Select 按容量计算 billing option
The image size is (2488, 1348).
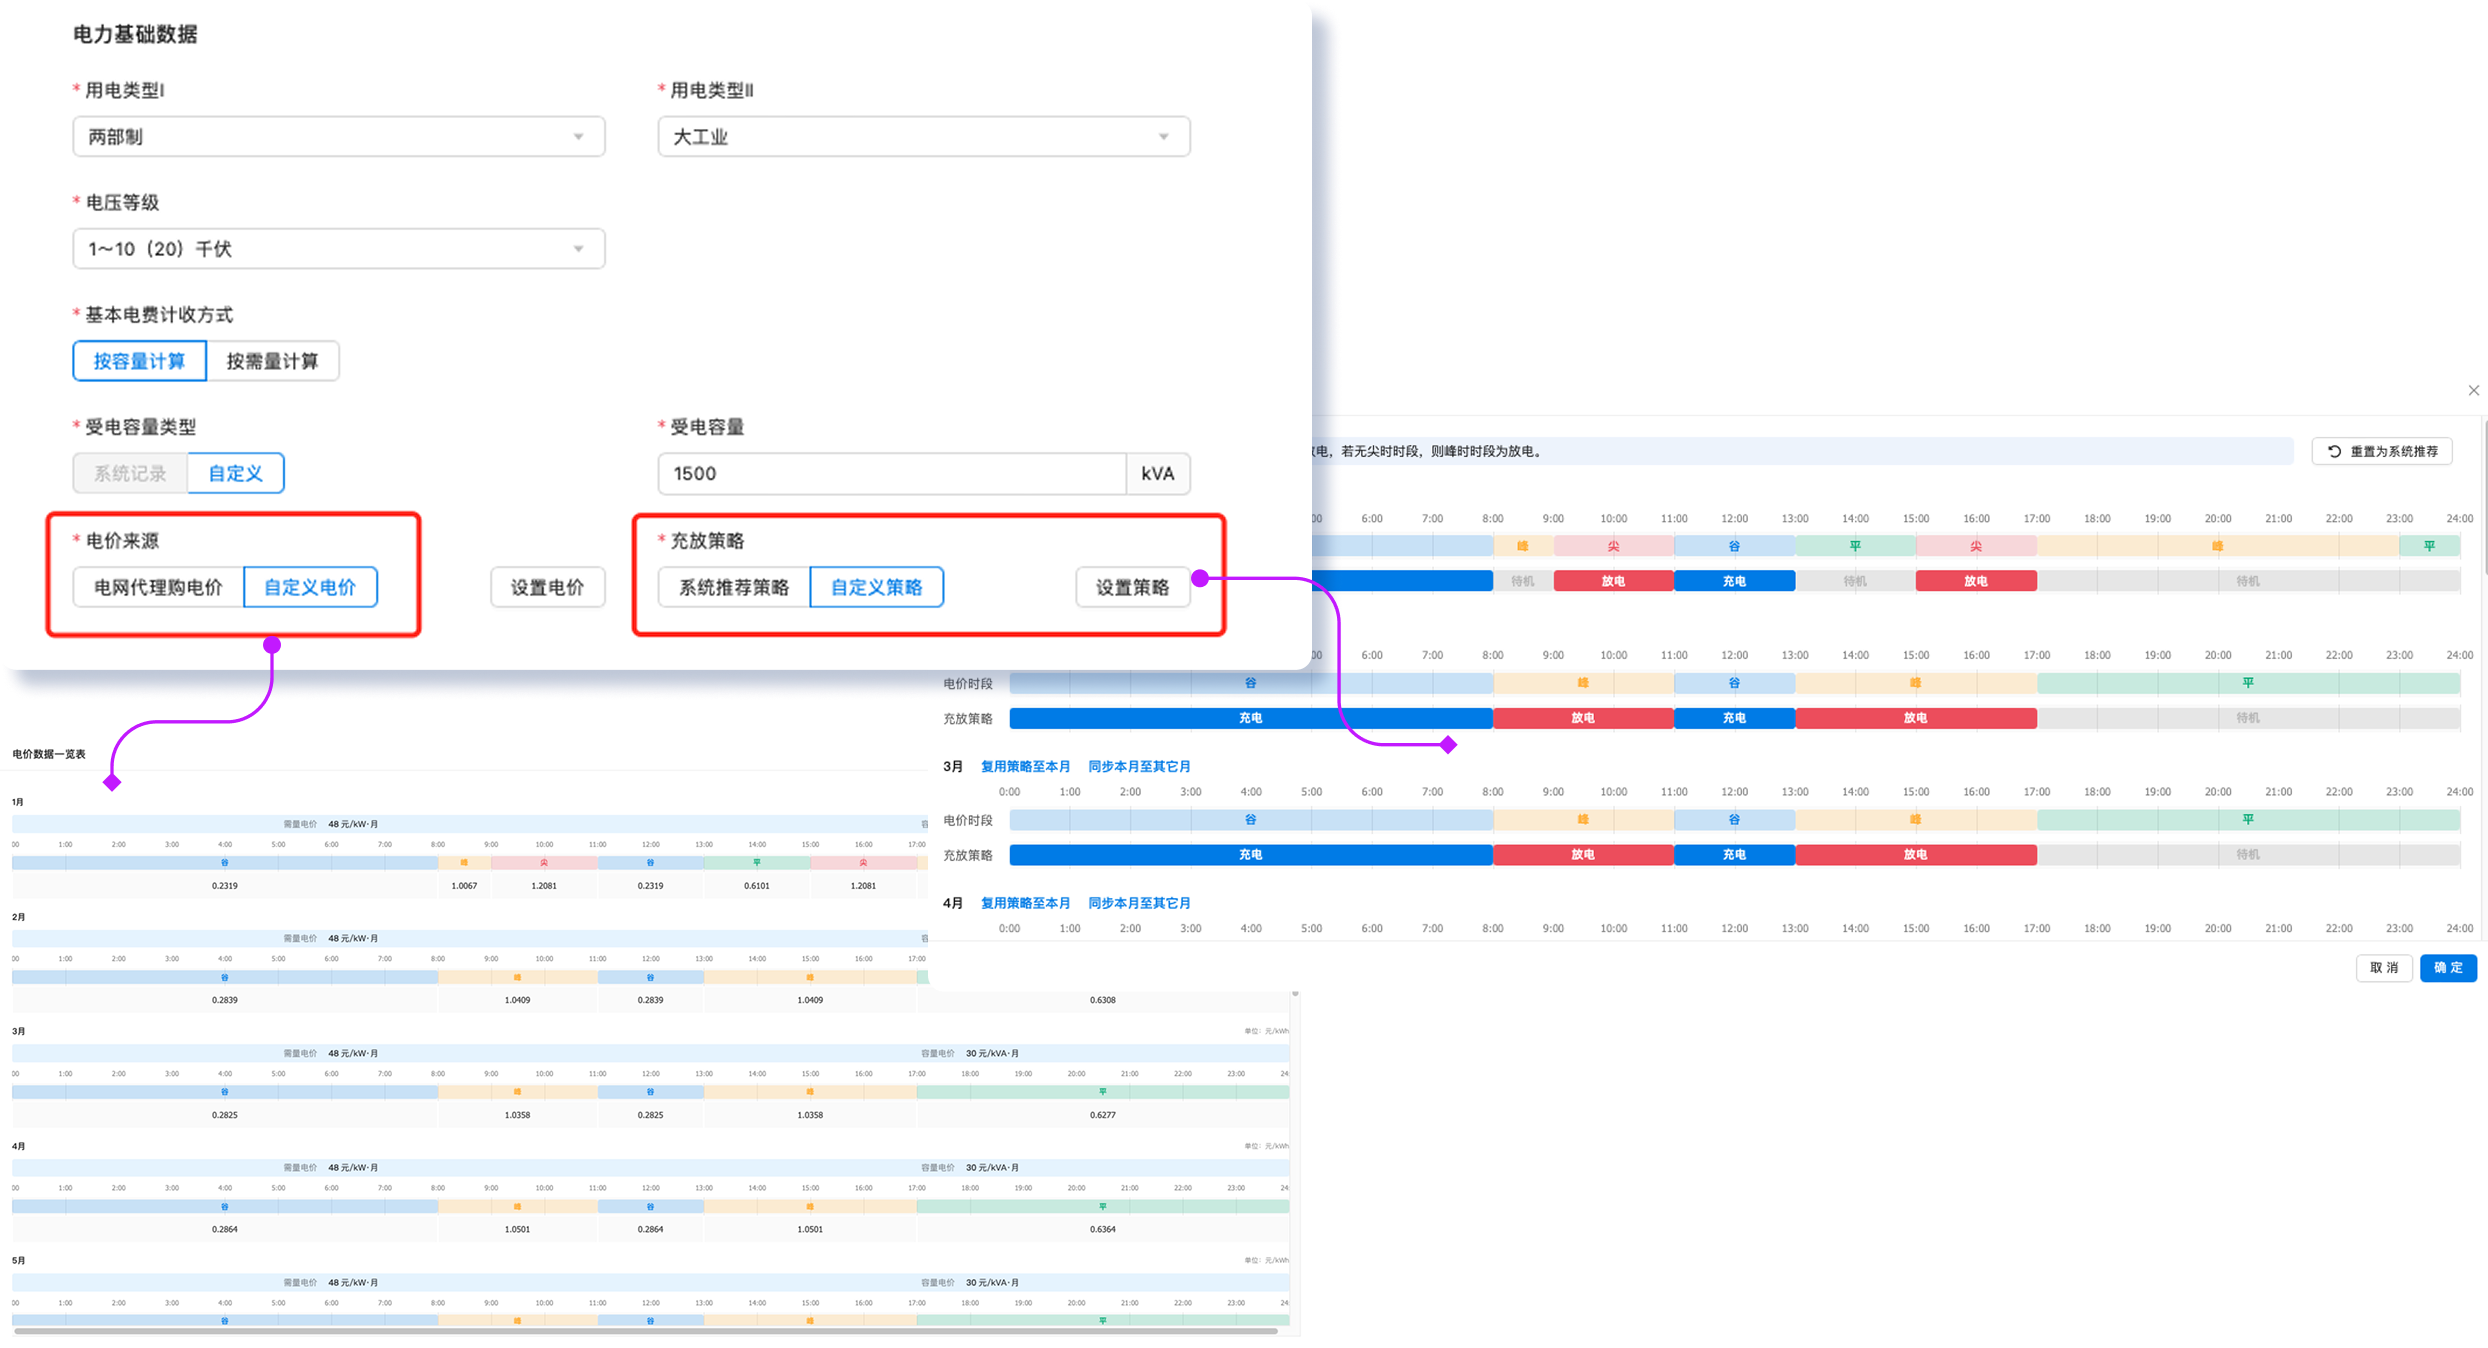pyautogui.click(x=140, y=361)
